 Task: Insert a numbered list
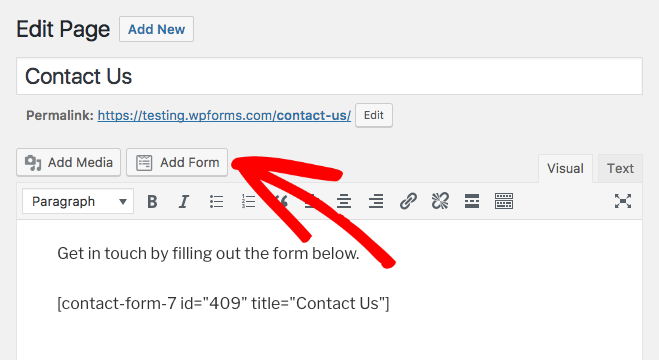pos(248,202)
